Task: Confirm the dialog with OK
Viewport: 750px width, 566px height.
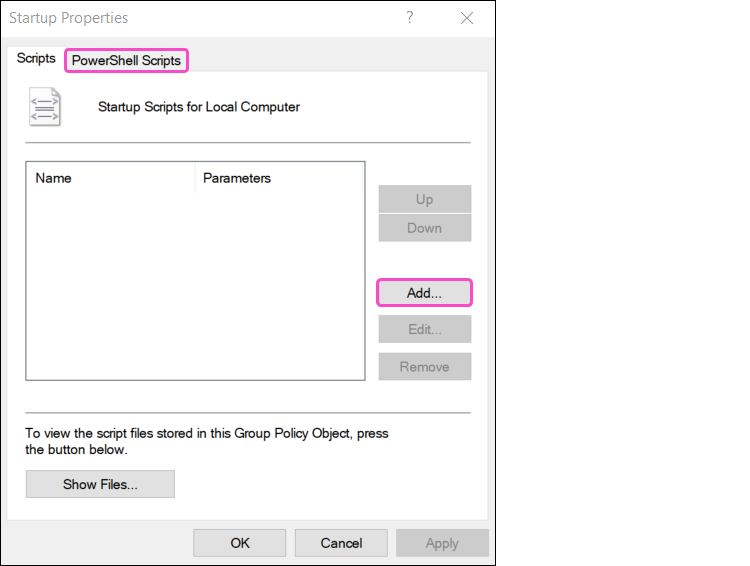Action: (x=240, y=543)
